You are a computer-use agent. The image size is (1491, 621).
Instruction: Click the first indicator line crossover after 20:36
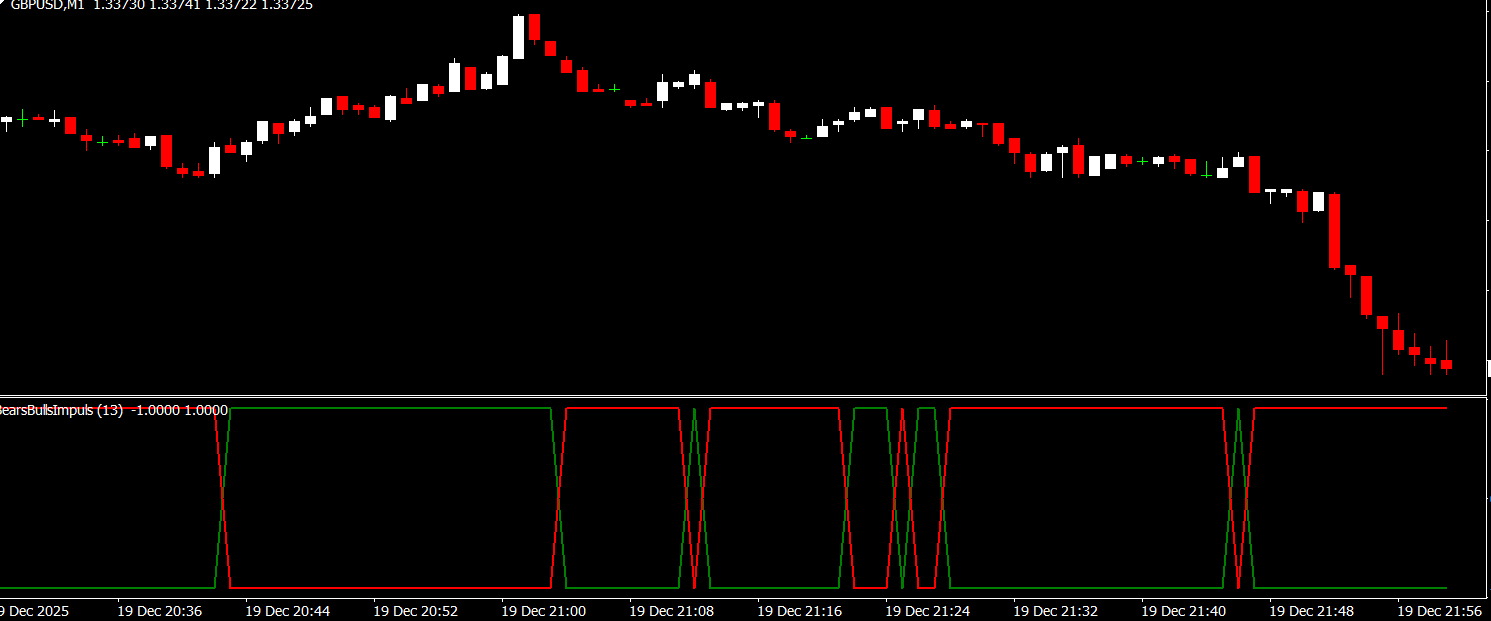tap(223, 498)
